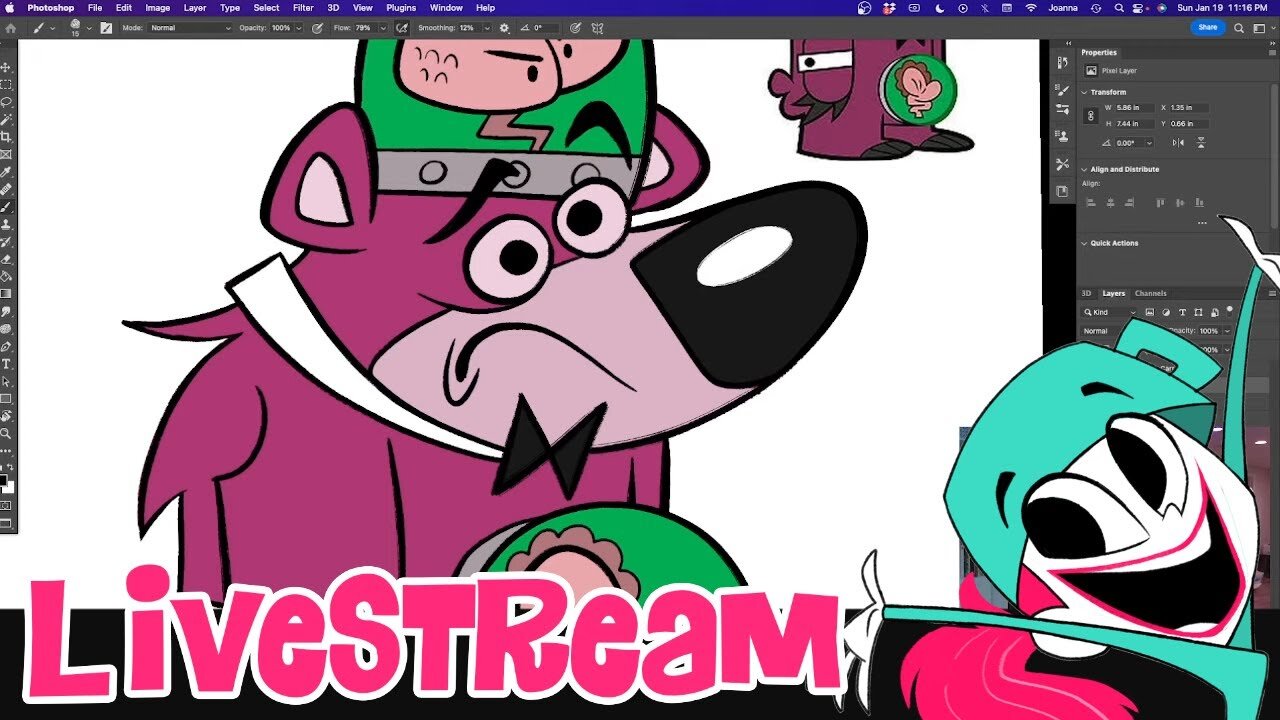Enable airbrush-style build-up effects
1280x720 pixels.
pyautogui.click(x=402, y=28)
